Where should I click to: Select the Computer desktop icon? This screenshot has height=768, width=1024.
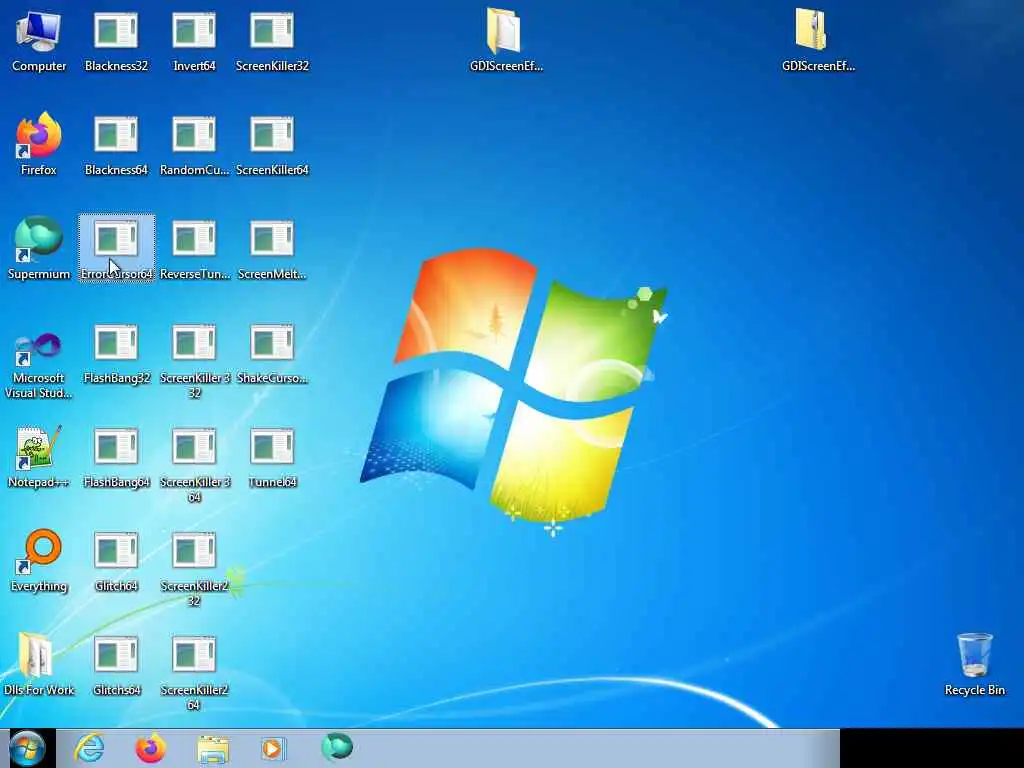[39, 41]
